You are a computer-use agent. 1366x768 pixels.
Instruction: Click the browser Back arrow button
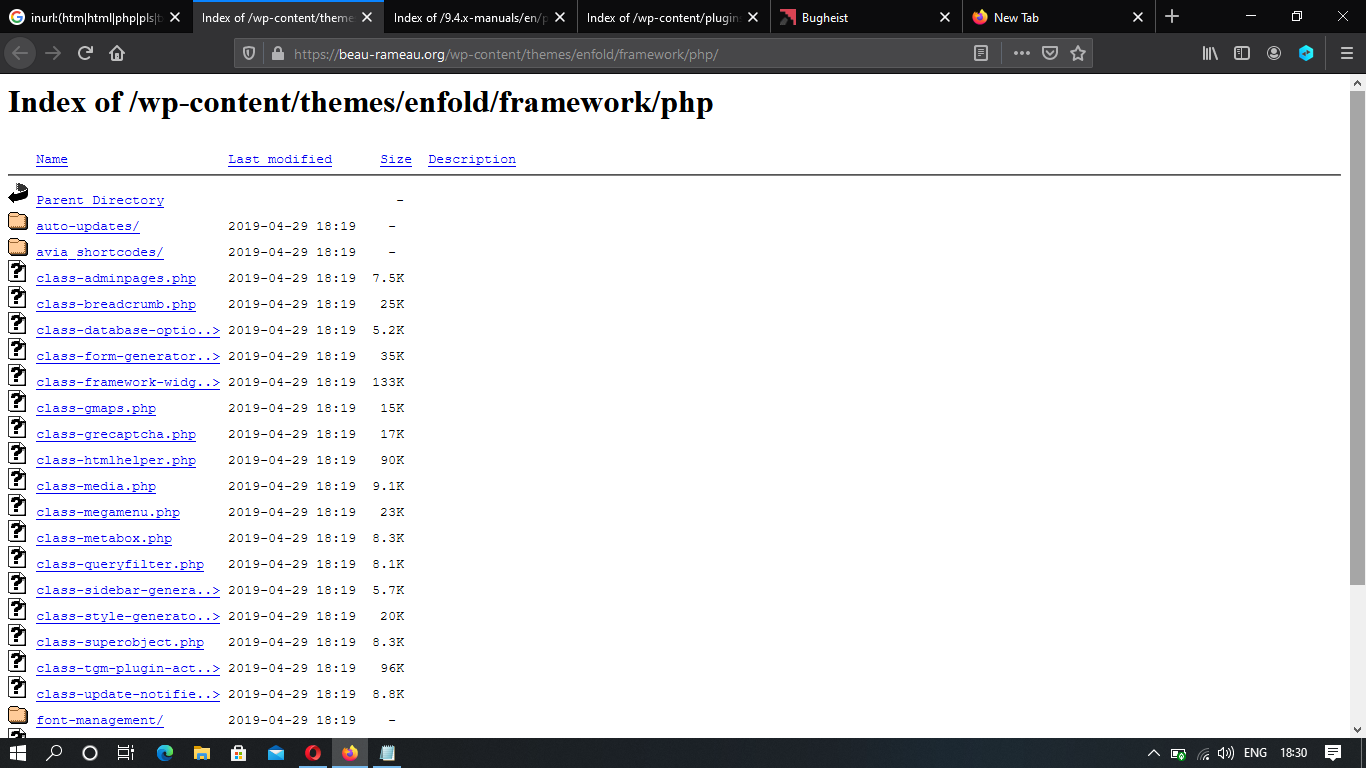pos(21,54)
